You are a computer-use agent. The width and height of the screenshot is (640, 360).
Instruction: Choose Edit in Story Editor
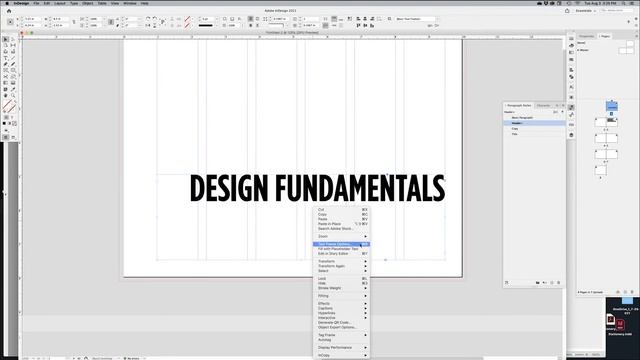[342, 254]
